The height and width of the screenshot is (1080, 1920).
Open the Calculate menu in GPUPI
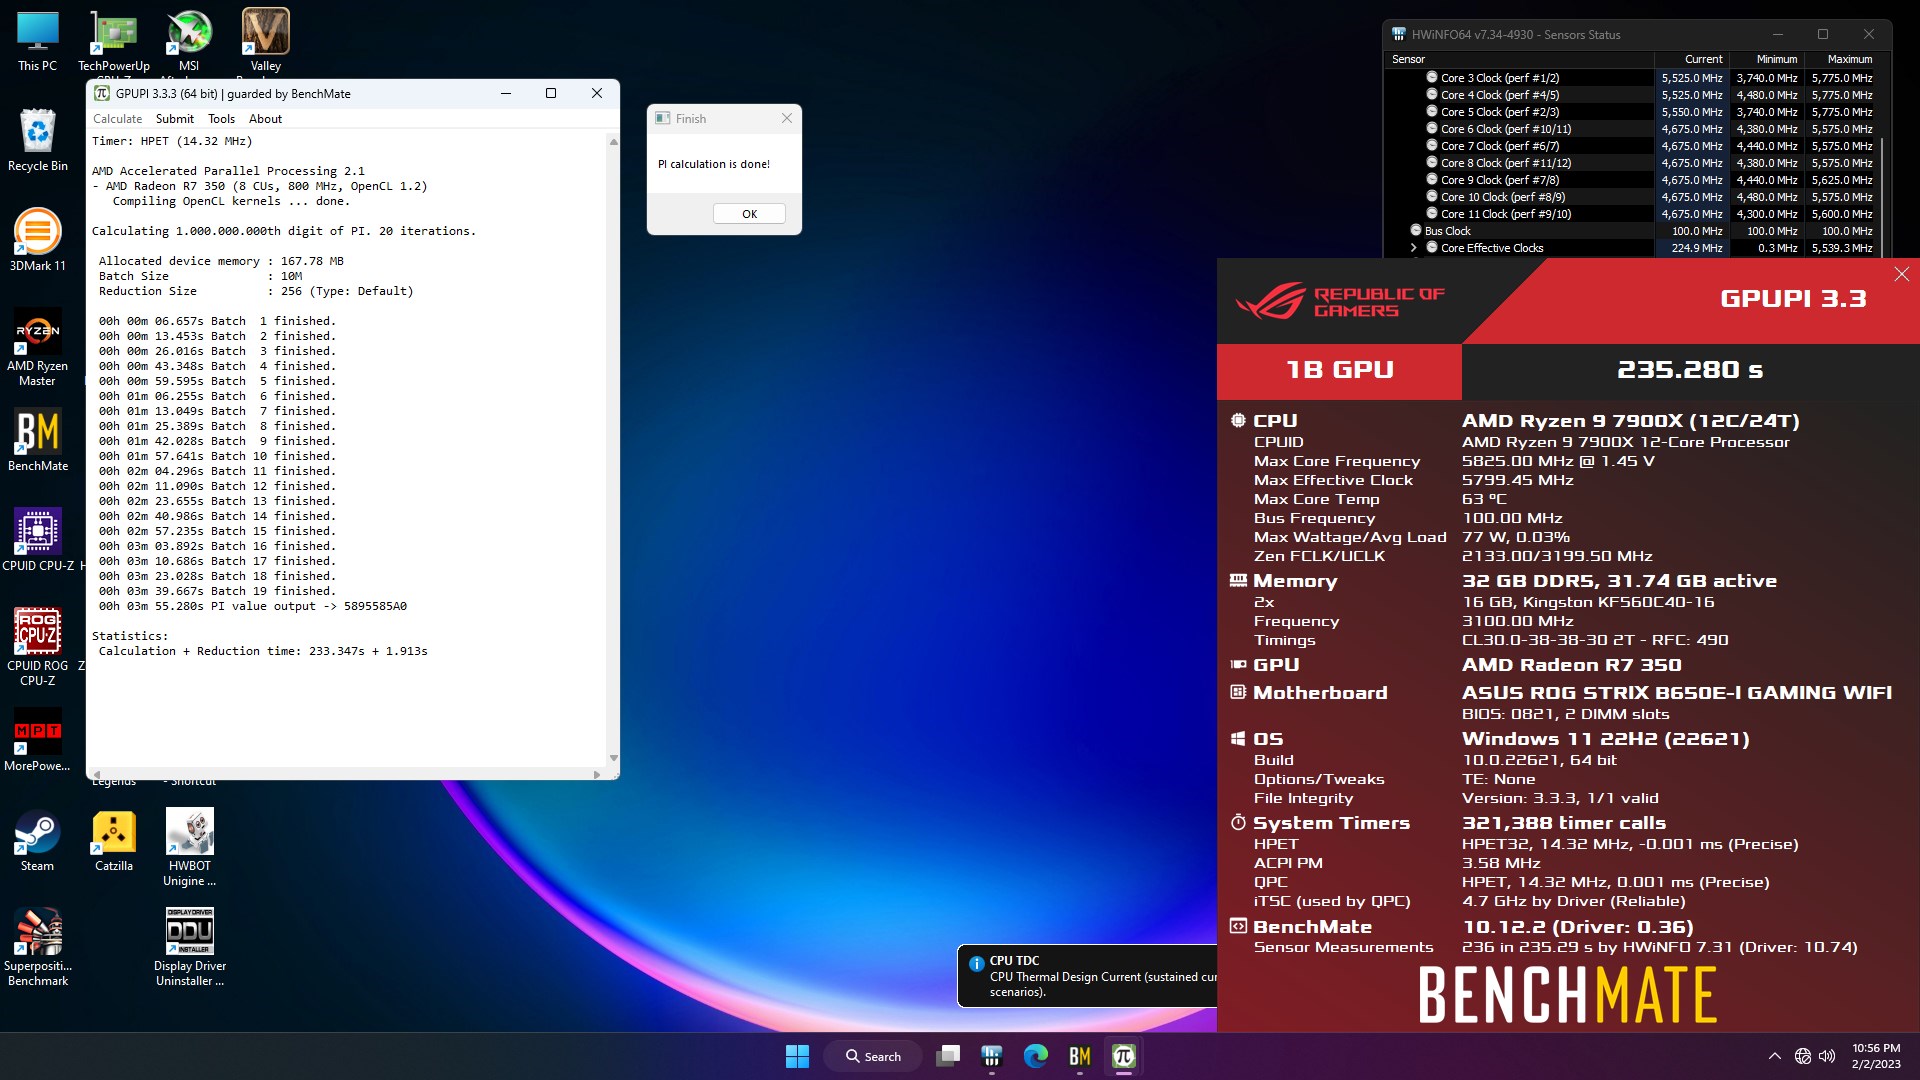(117, 118)
